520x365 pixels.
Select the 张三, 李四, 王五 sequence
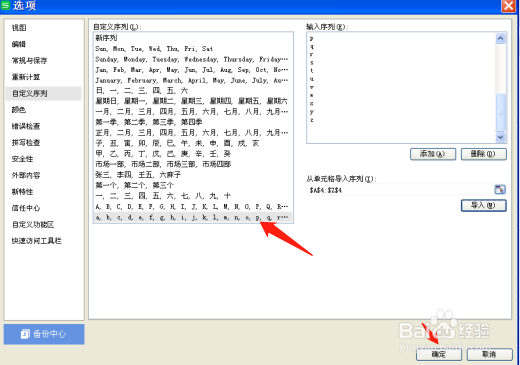tap(193, 175)
